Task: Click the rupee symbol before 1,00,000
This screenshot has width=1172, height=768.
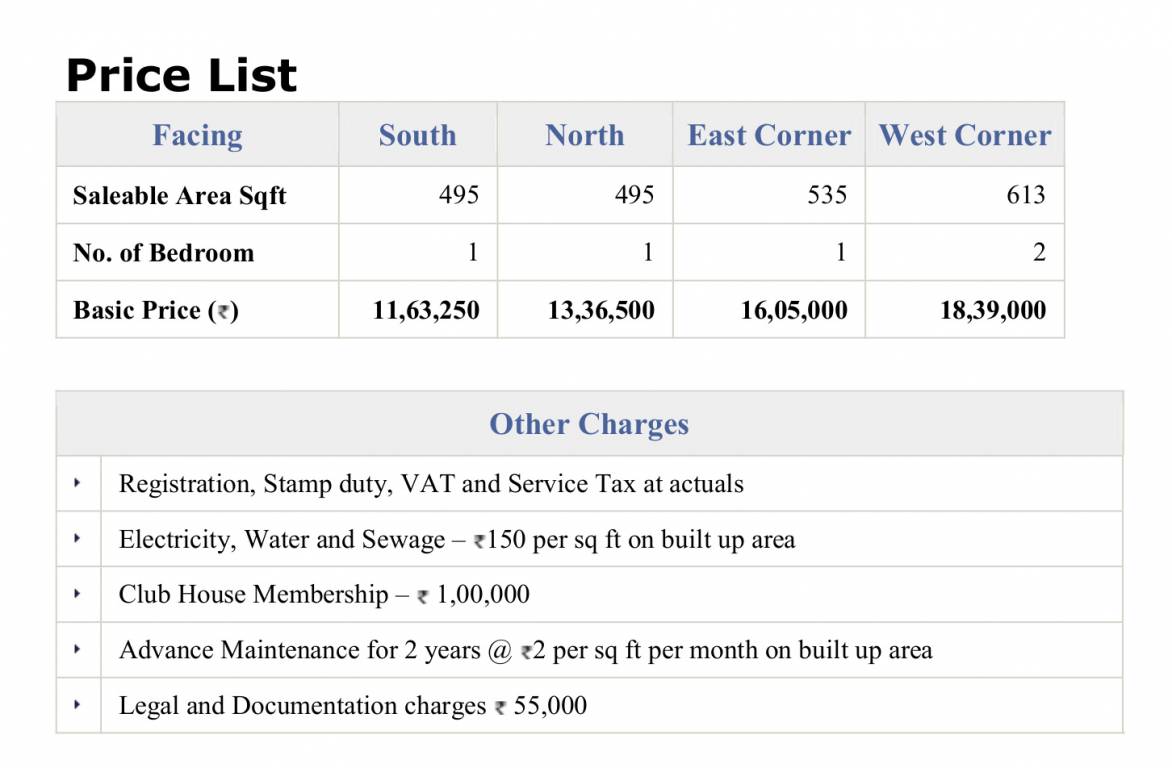Action: [423, 597]
